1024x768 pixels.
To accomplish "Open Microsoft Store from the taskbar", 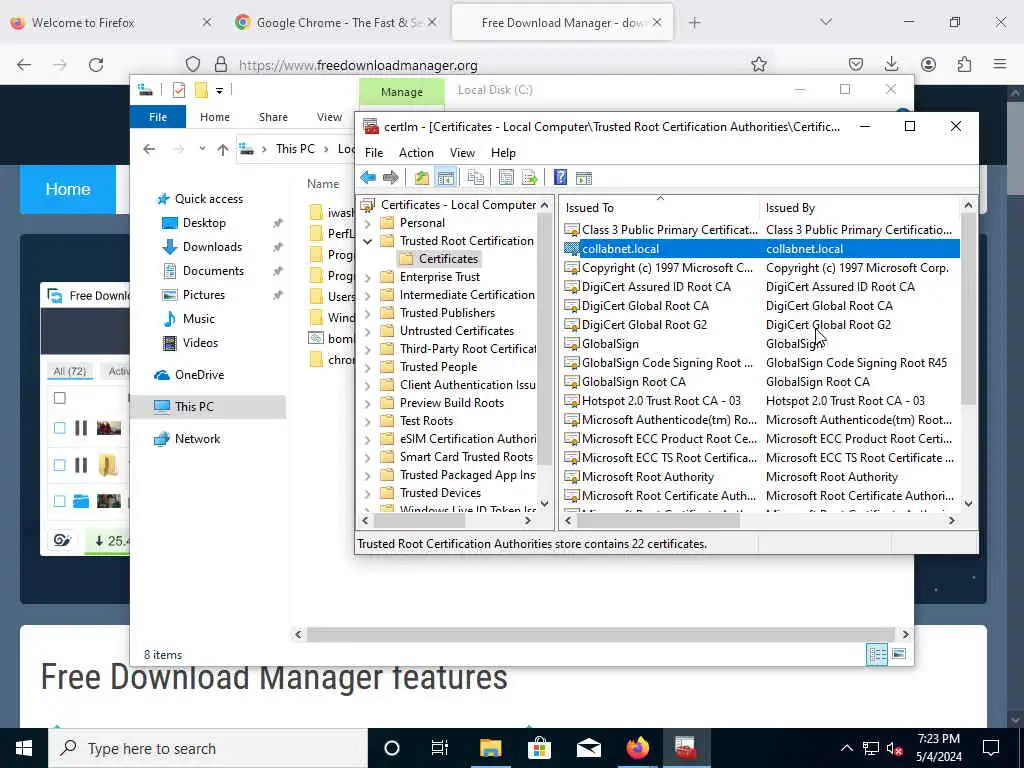I will click(x=539, y=748).
